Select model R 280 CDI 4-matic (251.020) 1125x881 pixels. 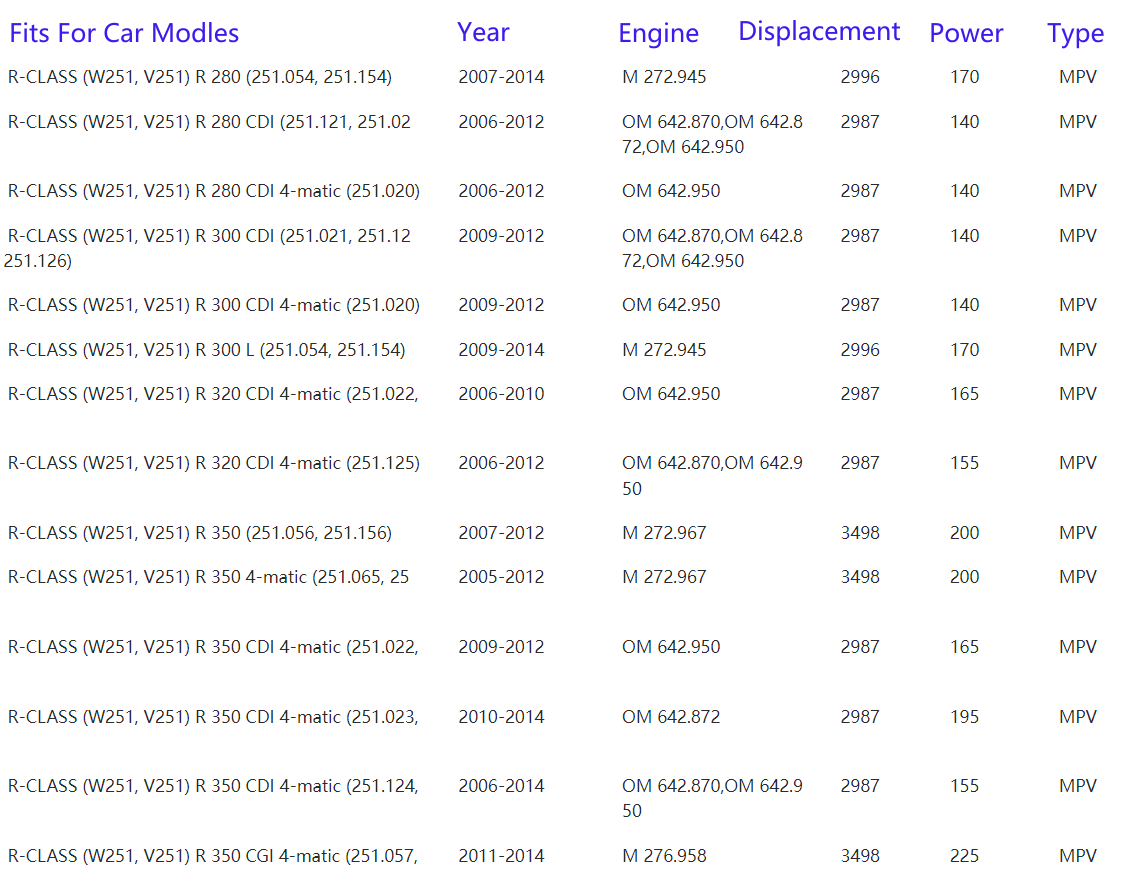214,191
